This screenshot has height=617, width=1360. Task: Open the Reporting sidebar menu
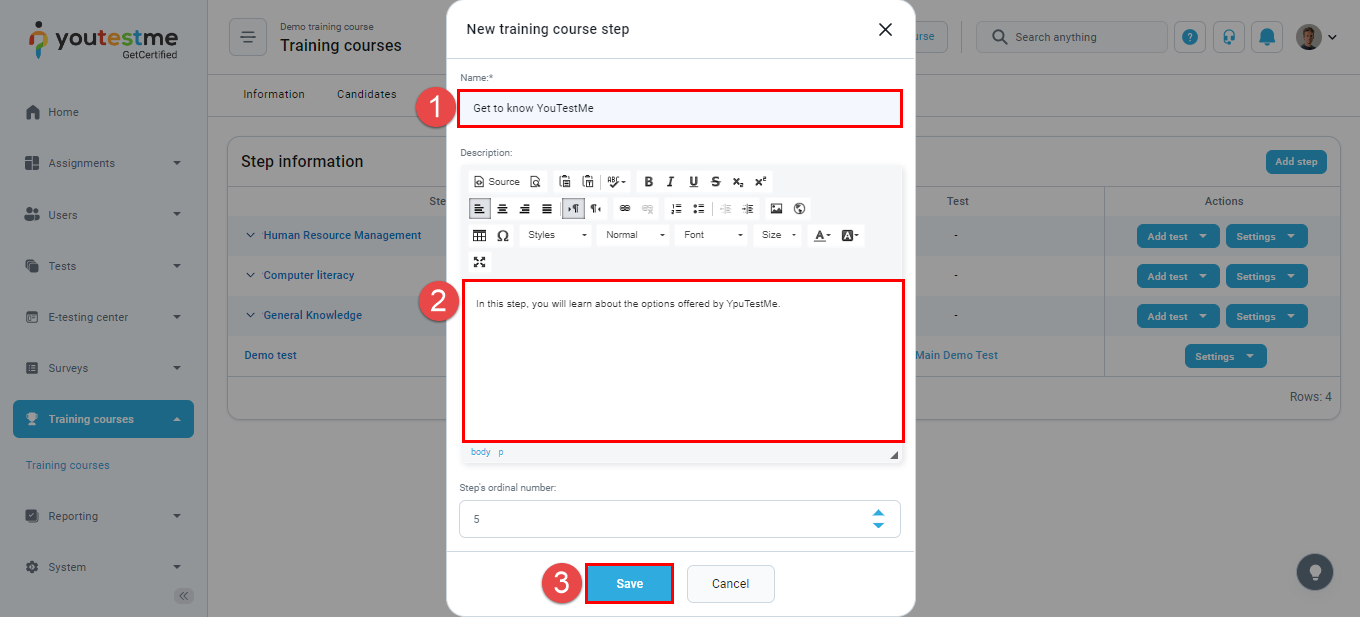(103, 516)
